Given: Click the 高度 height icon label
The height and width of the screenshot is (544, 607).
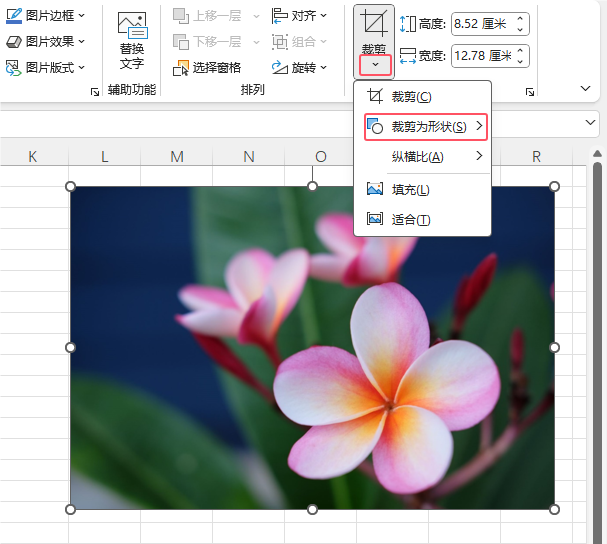Looking at the screenshot, I should [x=408, y=24].
